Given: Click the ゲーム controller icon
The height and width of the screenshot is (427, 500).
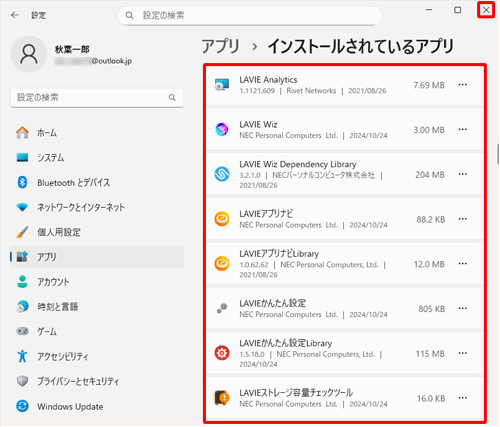Looking at the screenshot, I should [x=22, y=331].
